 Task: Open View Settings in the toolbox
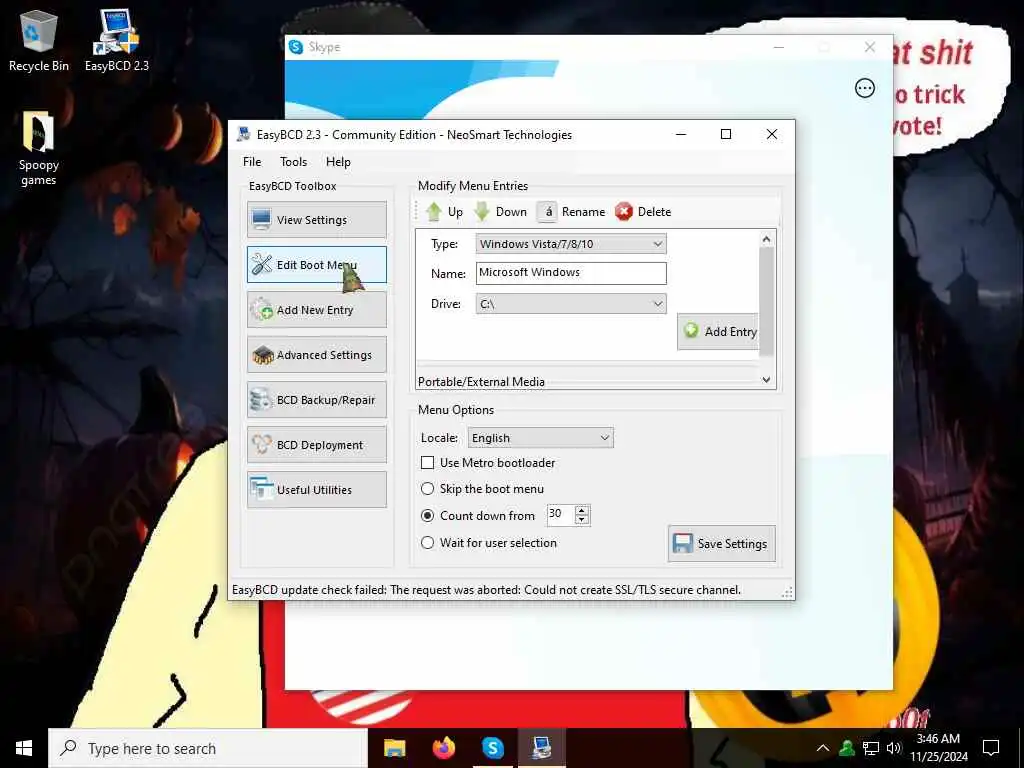(x=317, y=219)
